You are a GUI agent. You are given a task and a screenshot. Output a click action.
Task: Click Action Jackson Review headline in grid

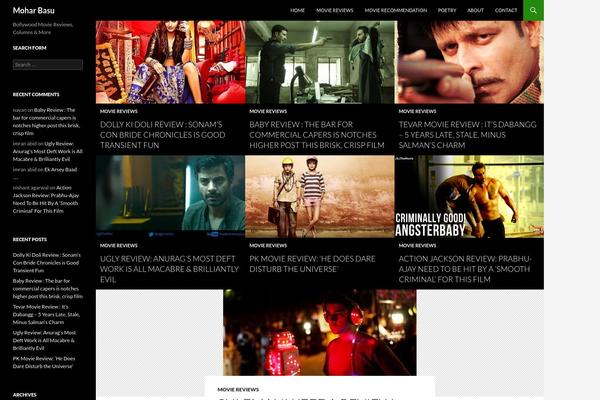coord(465,269)
